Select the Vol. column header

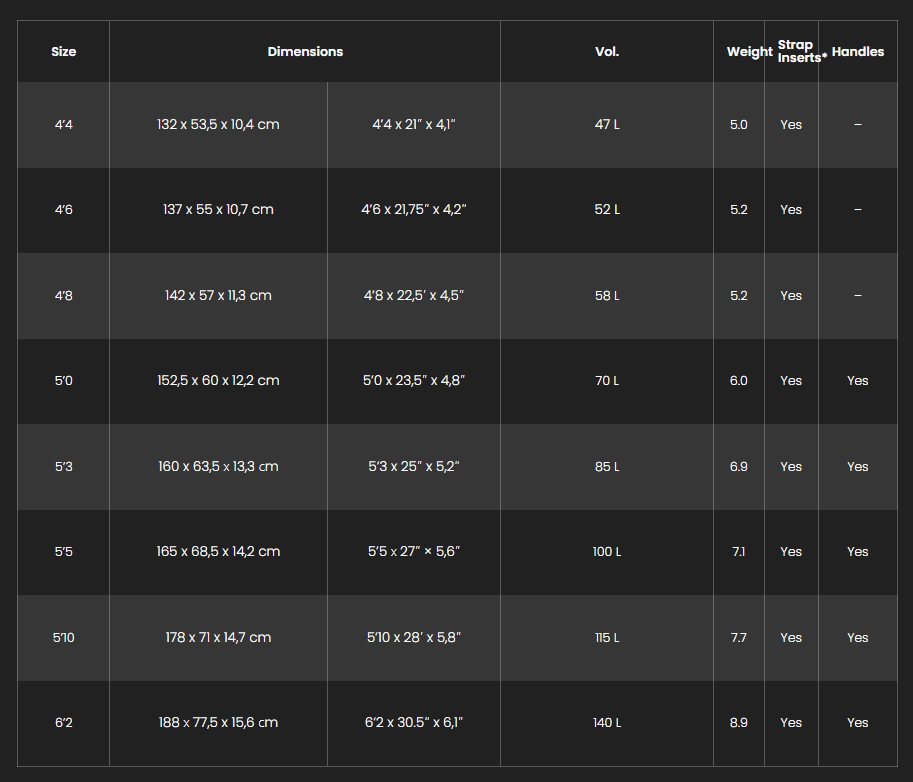pyautogui.click(x=607, y=52)
